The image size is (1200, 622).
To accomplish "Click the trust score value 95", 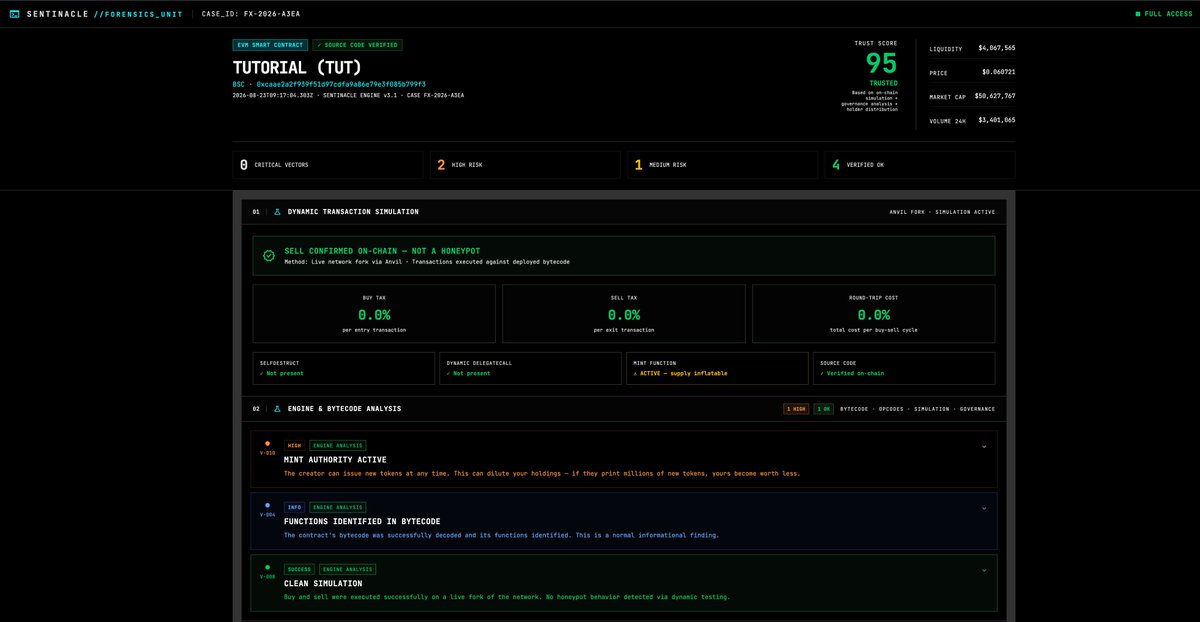I will [x=882, y=64].
